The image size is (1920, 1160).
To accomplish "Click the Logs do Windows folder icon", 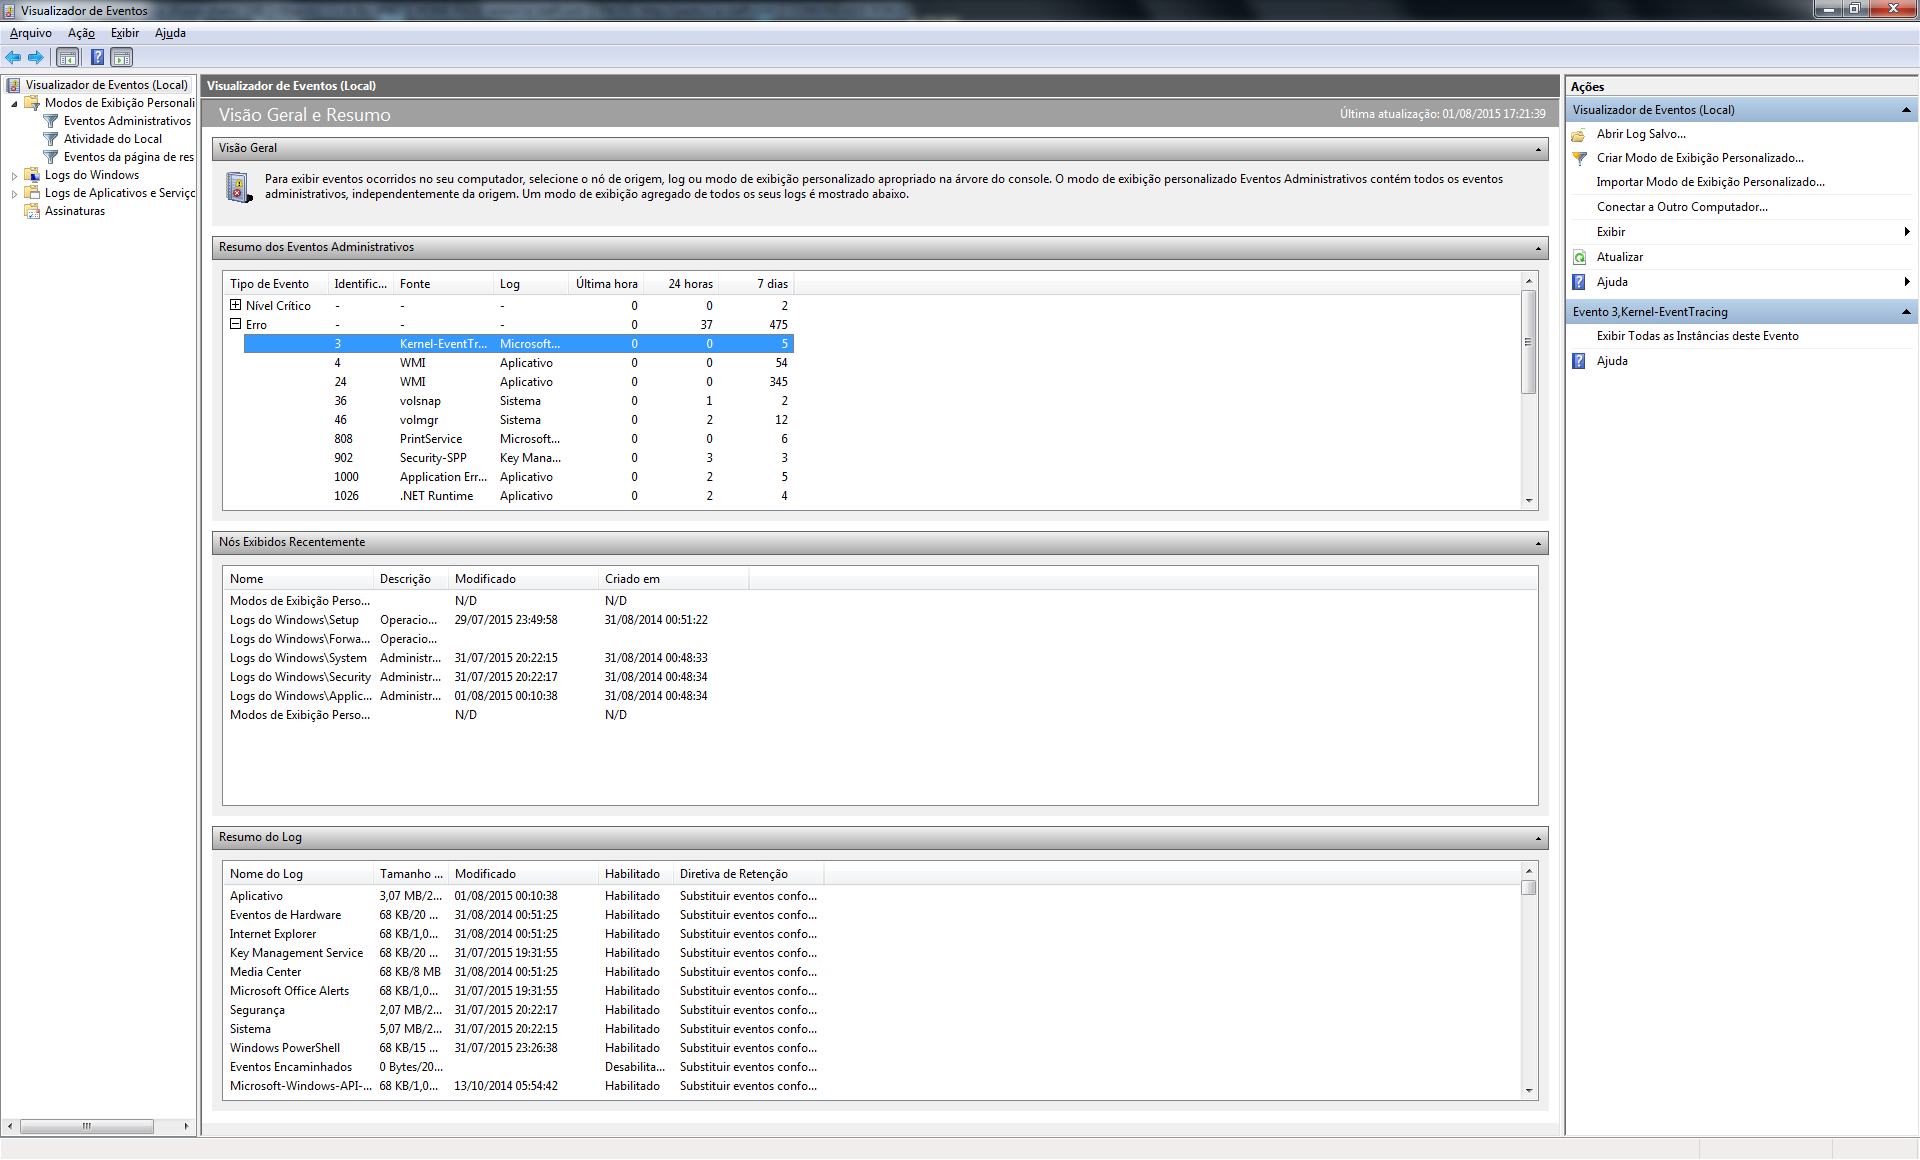I will pyautogui.click(x=32, y=175).
